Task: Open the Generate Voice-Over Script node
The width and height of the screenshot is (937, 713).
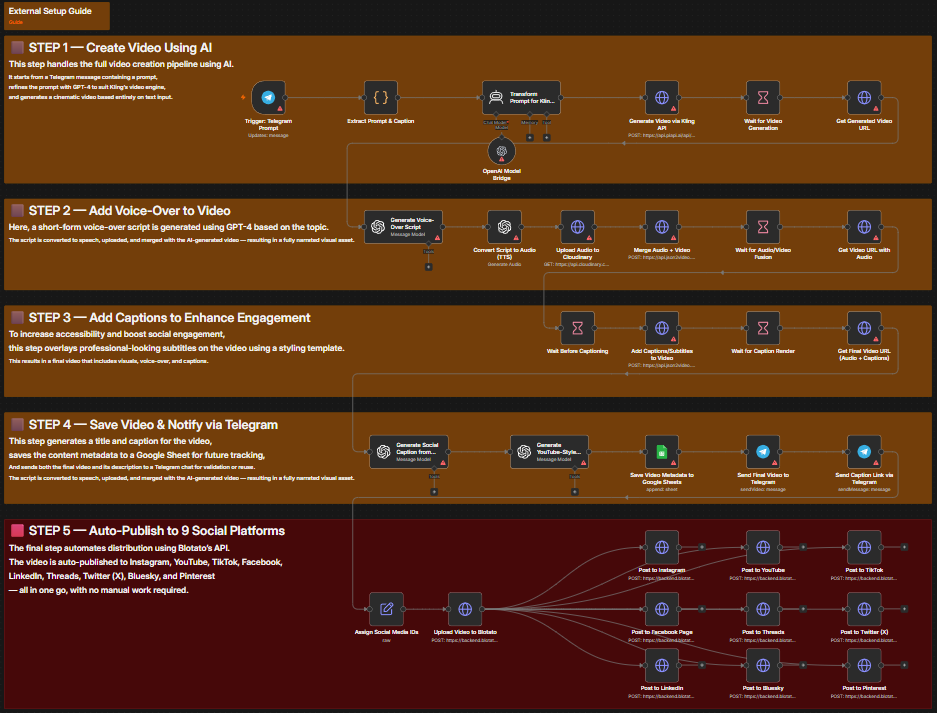Action: [x=403, y=227]
